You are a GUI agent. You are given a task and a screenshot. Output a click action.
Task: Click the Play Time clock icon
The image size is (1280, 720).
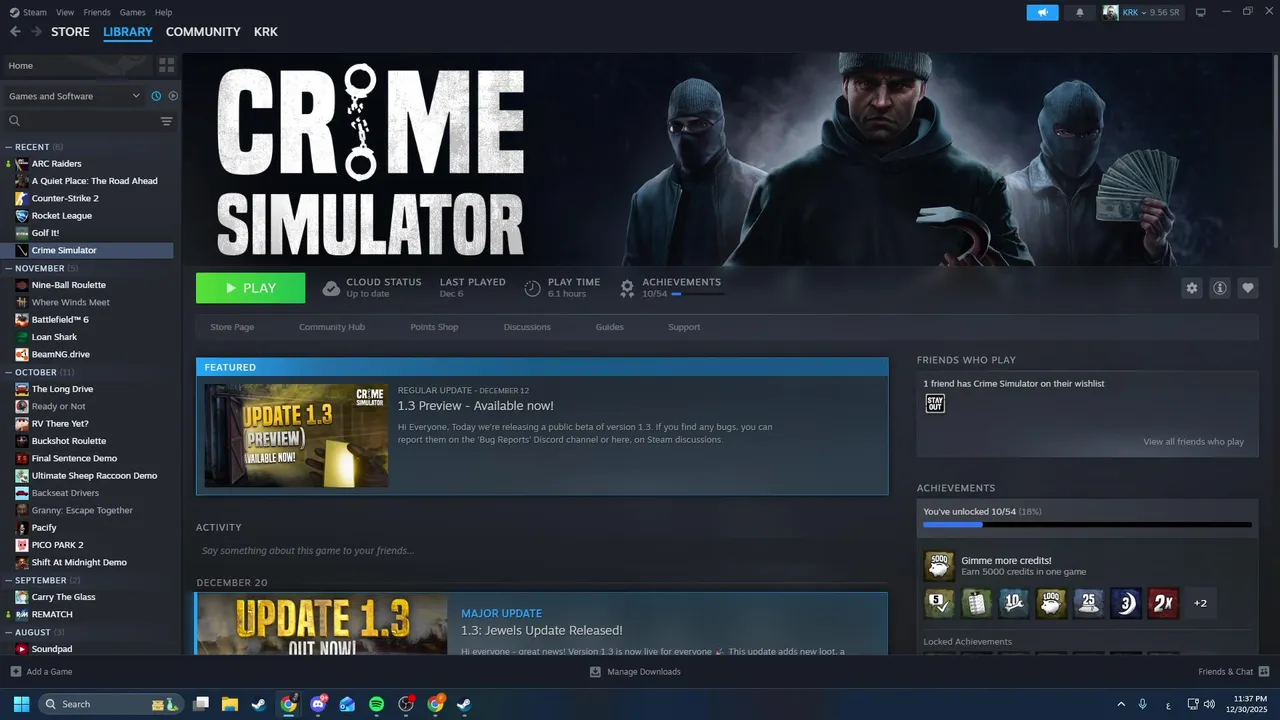[x=532, y=288]
